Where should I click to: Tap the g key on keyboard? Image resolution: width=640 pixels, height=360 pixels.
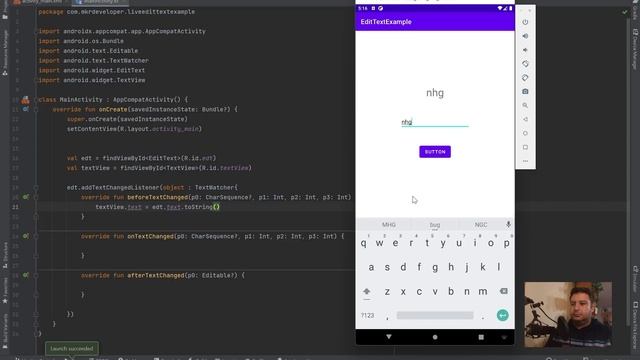pyautogui.click(x=435, y=267)
